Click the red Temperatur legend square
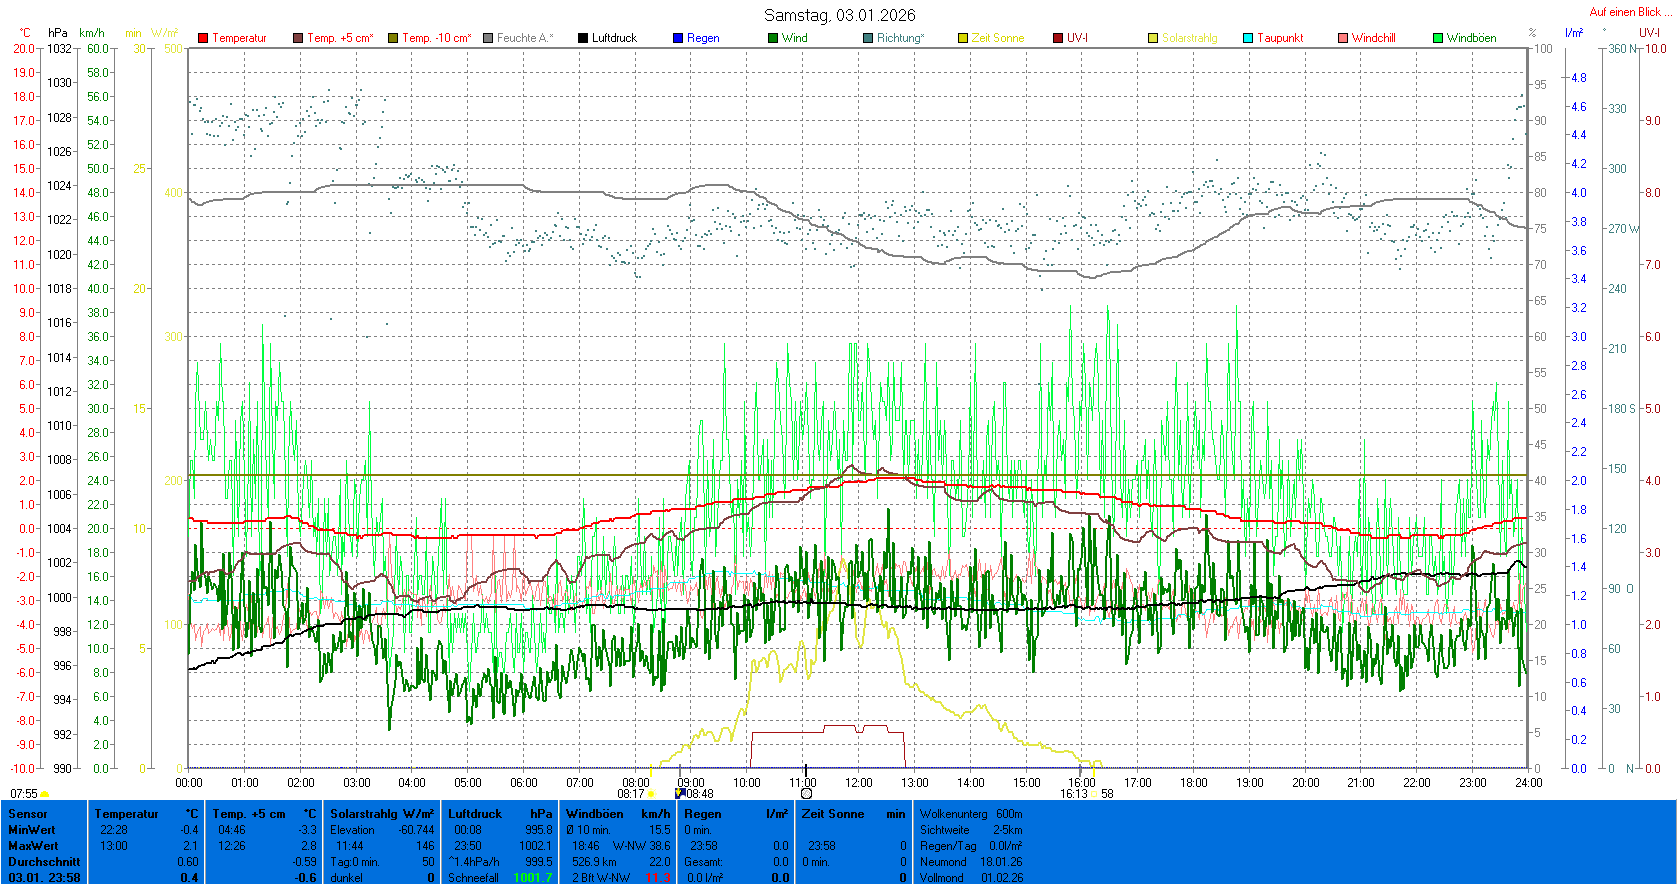 [203, 38]
